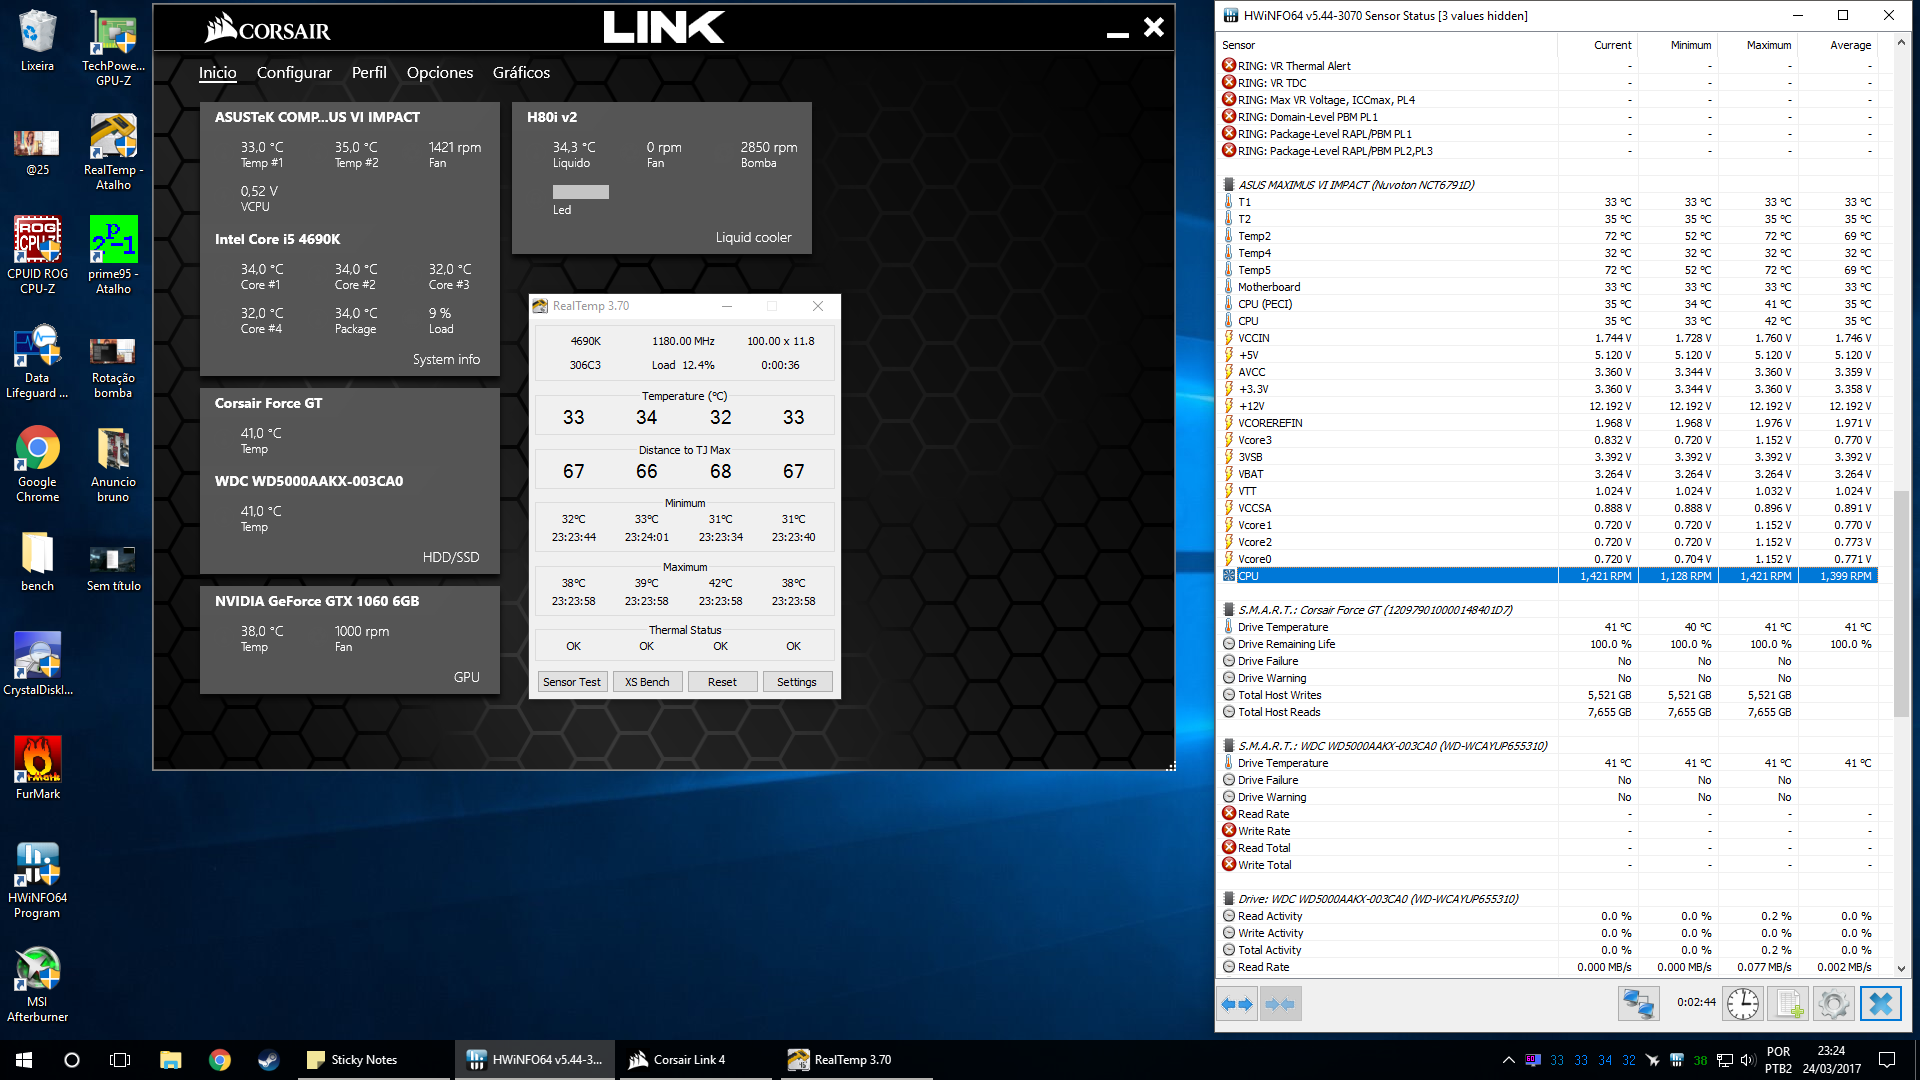Open HWiNFO sensor settings gear icon
The height and width of the screenshot is (1080, 1920).
coord(1834,1003)
